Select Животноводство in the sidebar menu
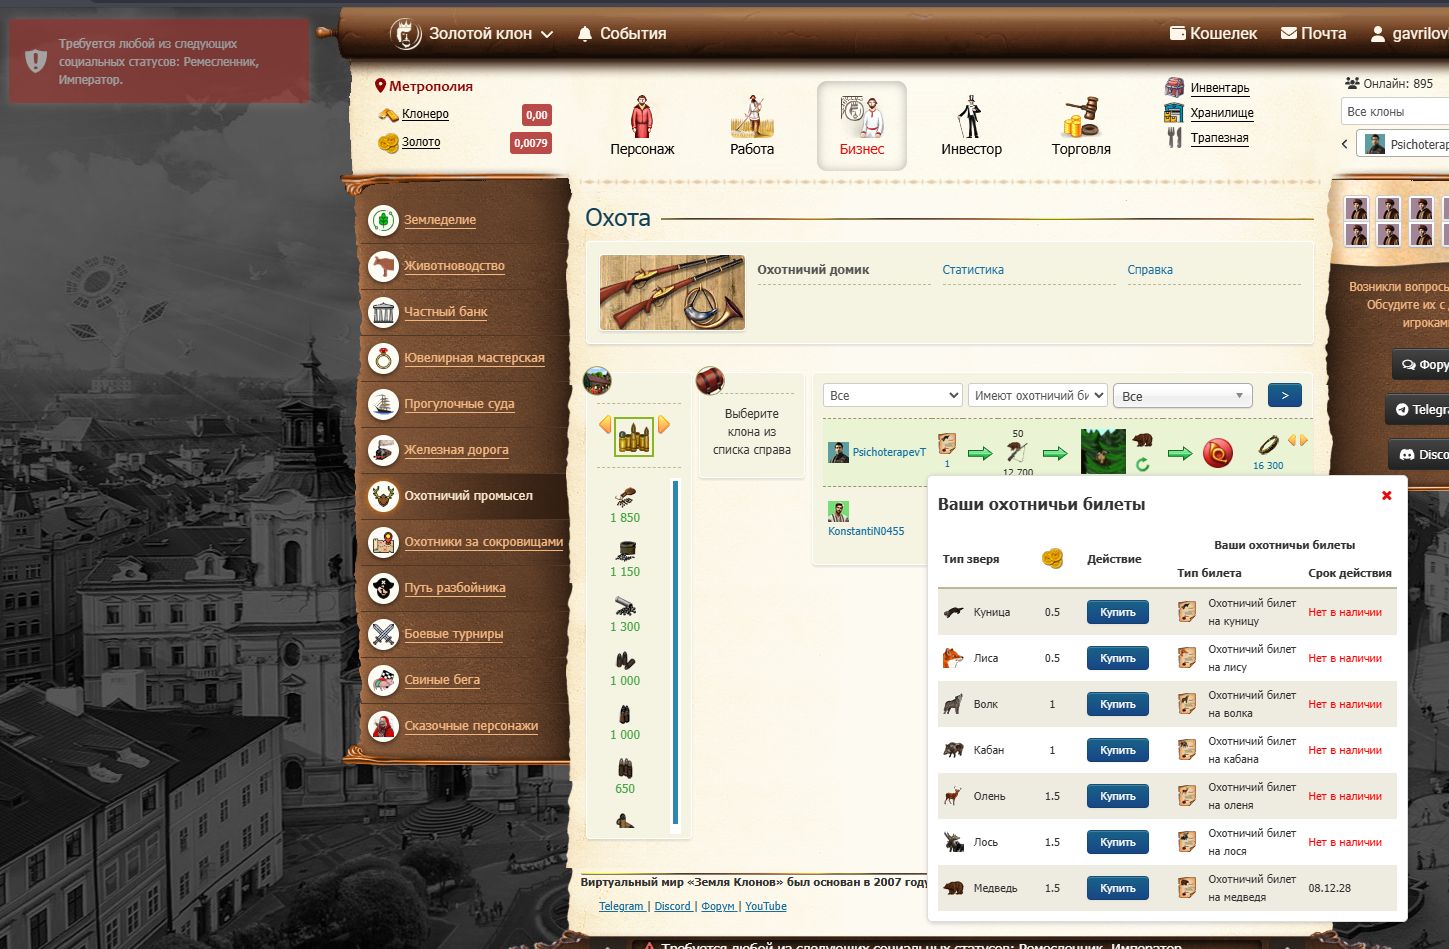 [x=454, y=266]
